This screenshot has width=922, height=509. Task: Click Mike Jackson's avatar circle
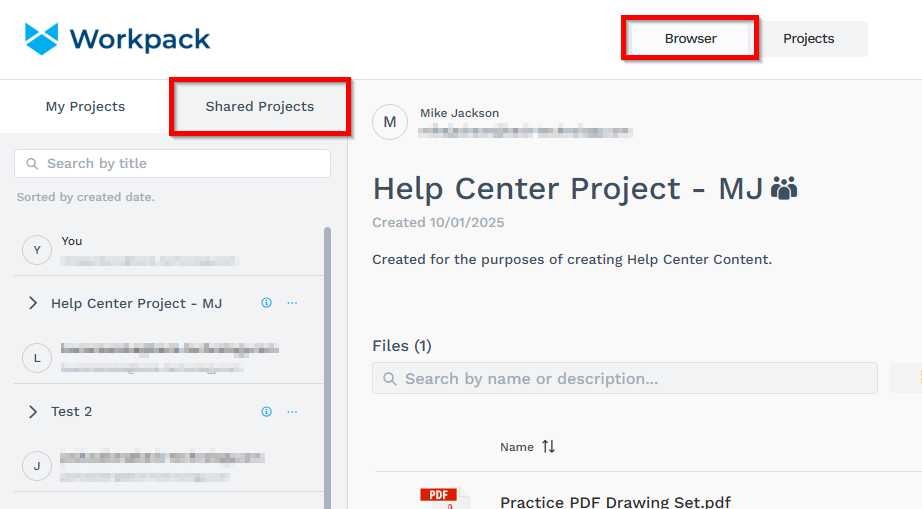tap(390, 122)
